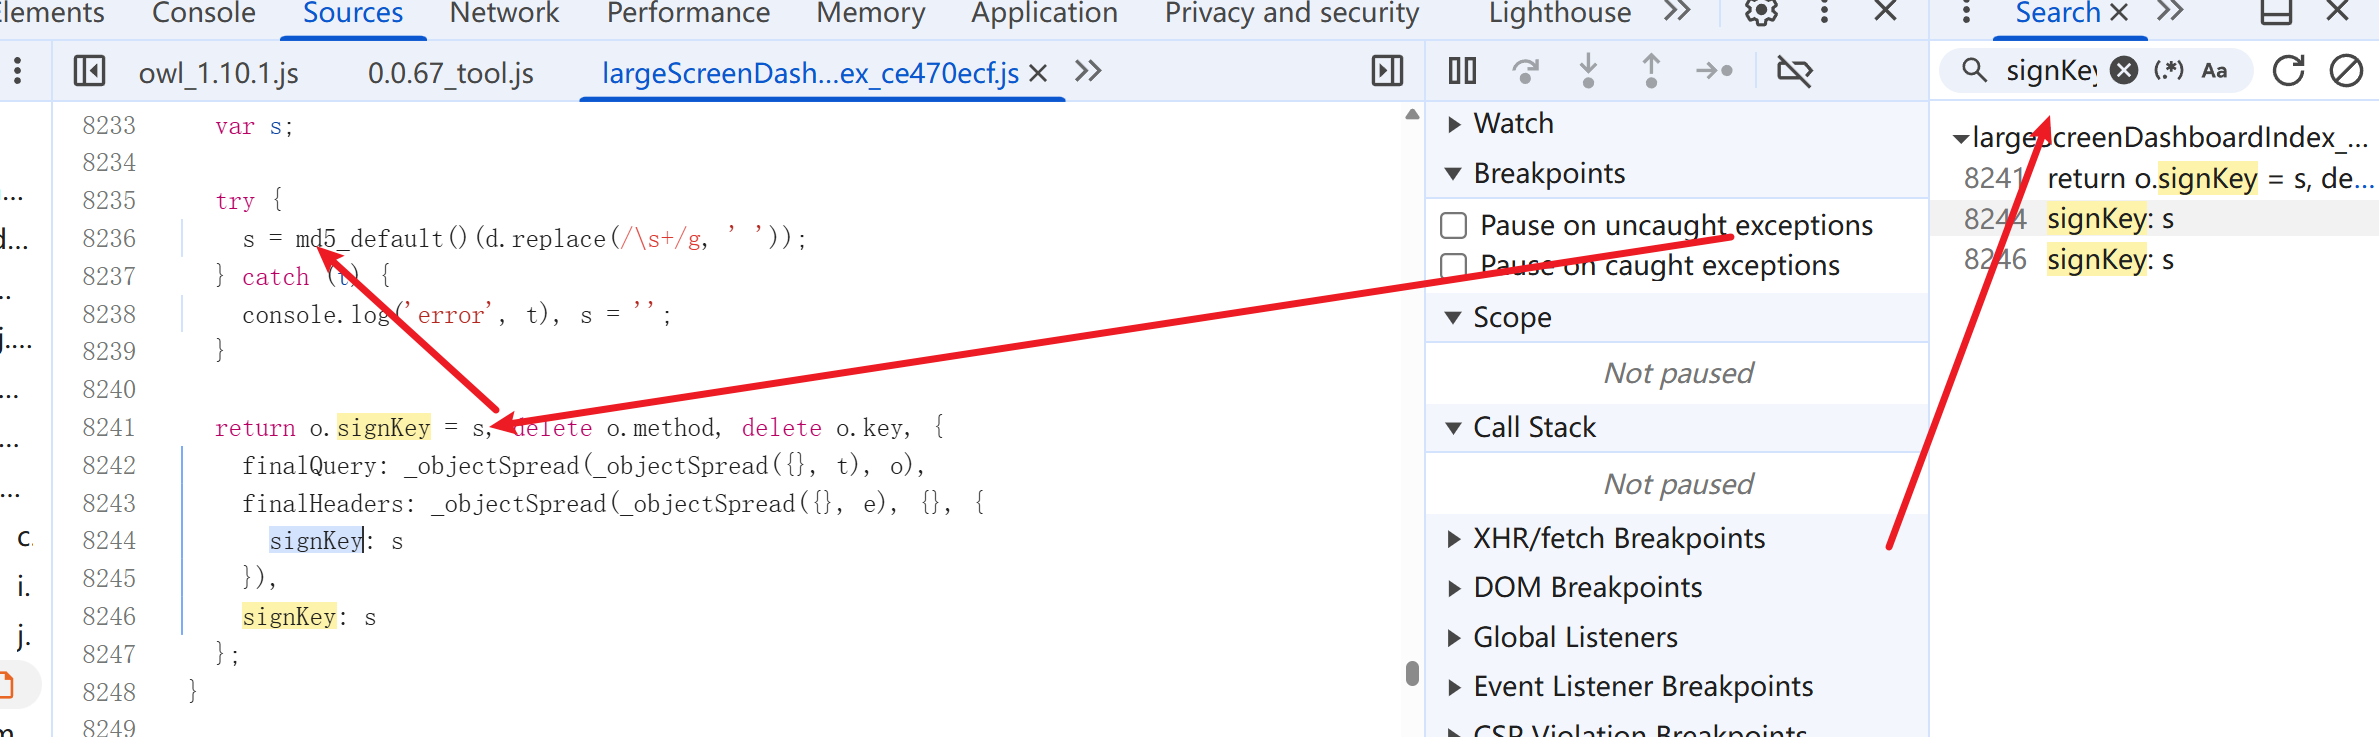Enable Pause on caught exceptions

(x=1454, y=266)
